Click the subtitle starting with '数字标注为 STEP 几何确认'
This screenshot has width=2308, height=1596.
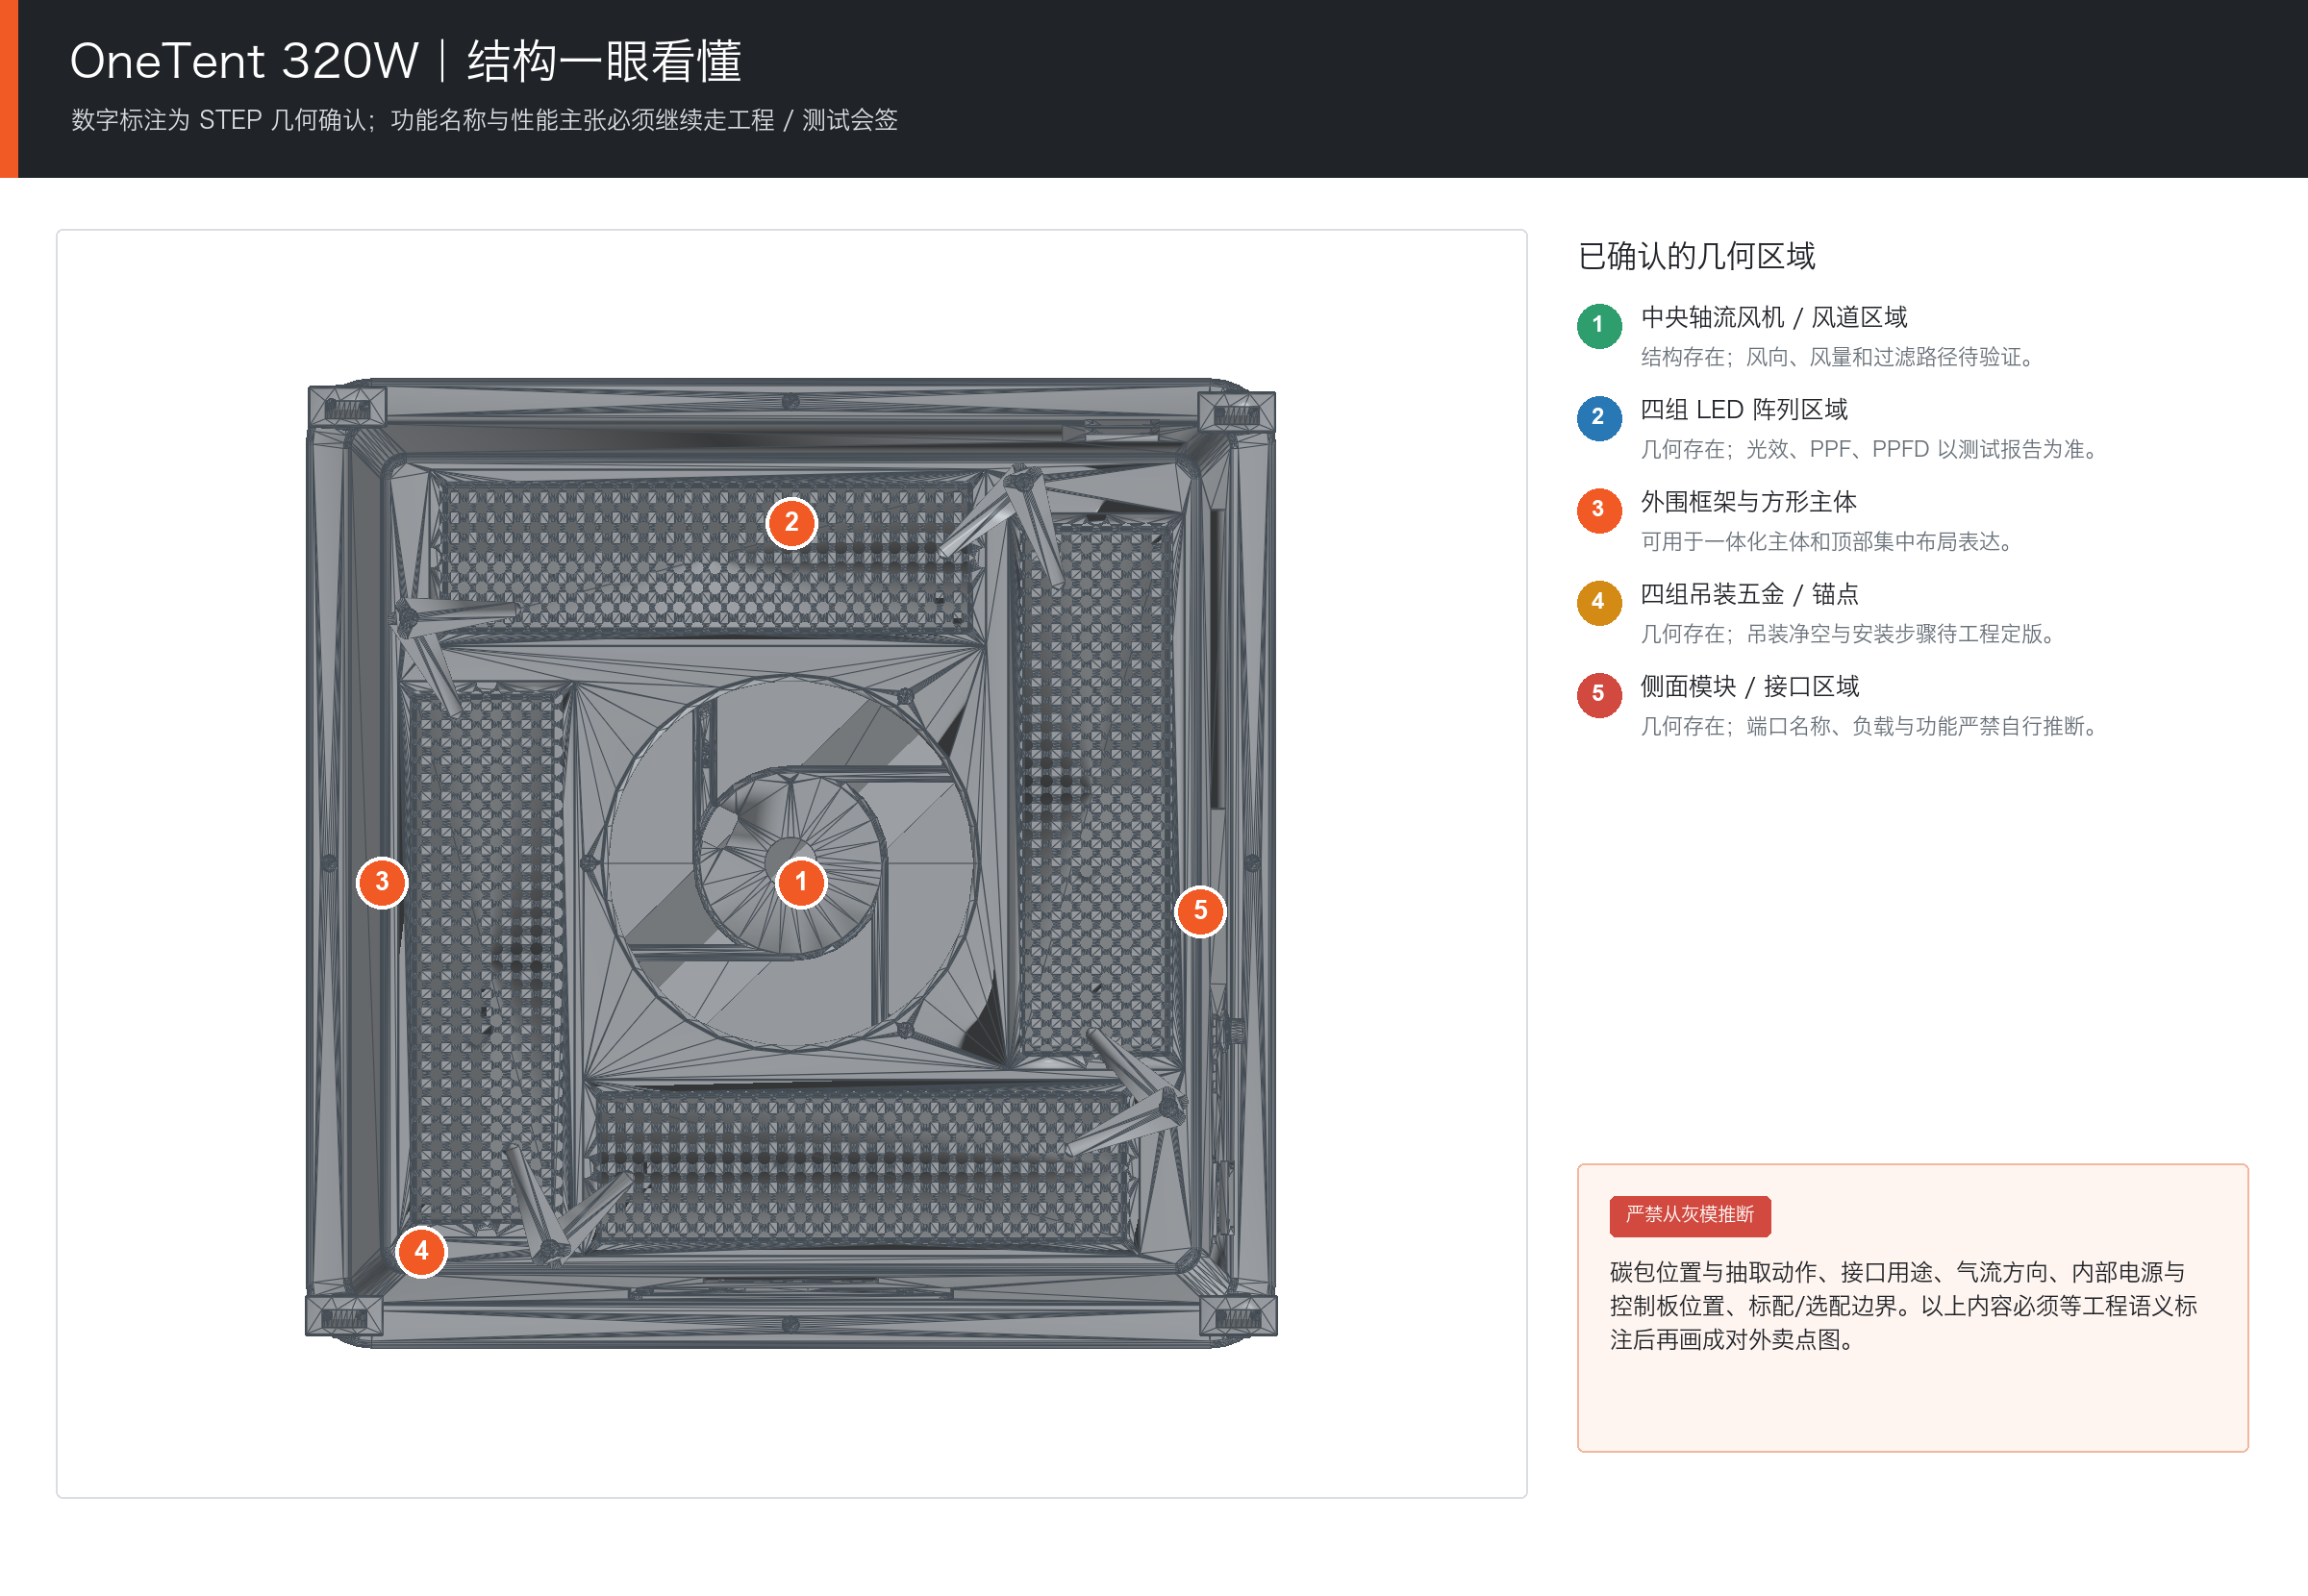(484, 120)
